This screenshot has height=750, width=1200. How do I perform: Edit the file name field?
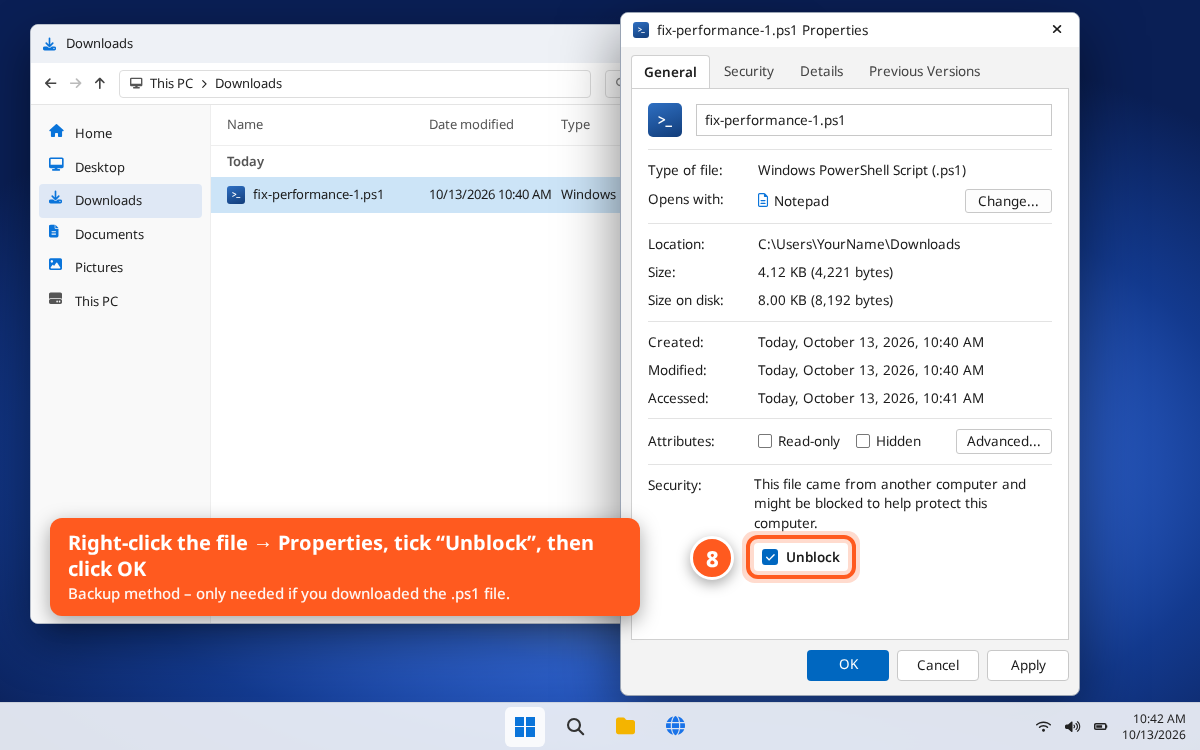[874, 120]
